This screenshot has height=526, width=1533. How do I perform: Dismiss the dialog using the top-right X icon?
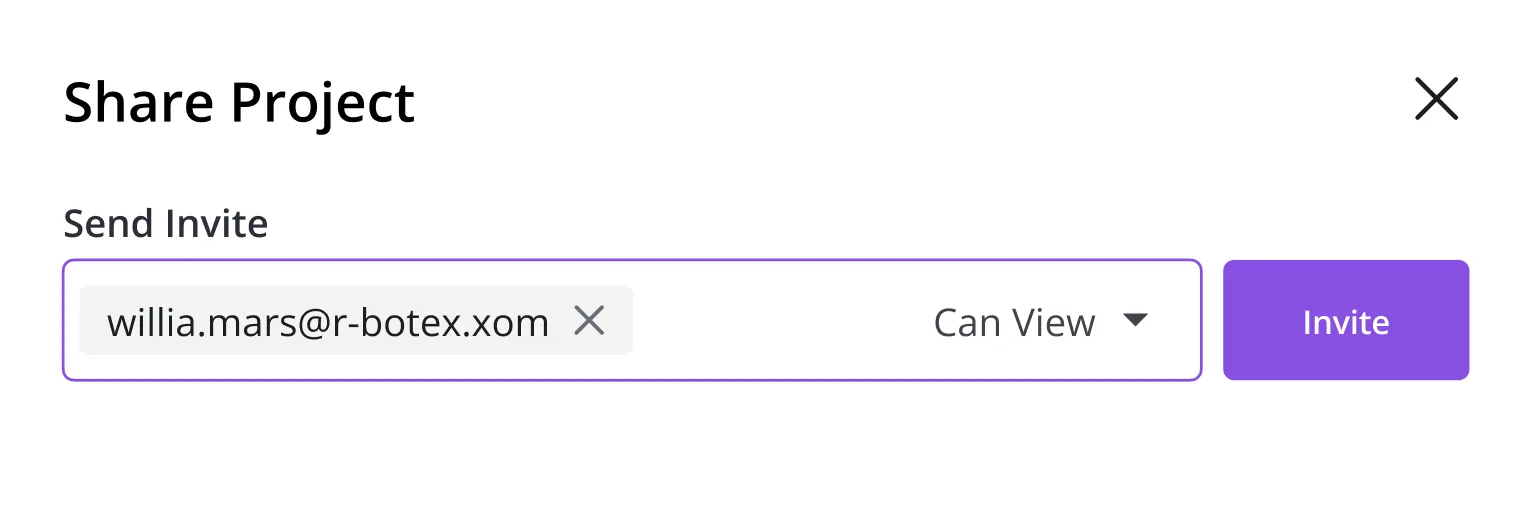pyautogui.click(x=1436, y=100)
